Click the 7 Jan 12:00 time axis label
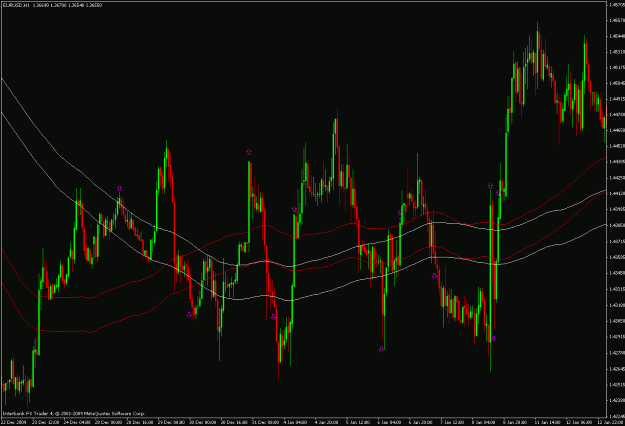The image size is (625, 426). pos(452,422)
